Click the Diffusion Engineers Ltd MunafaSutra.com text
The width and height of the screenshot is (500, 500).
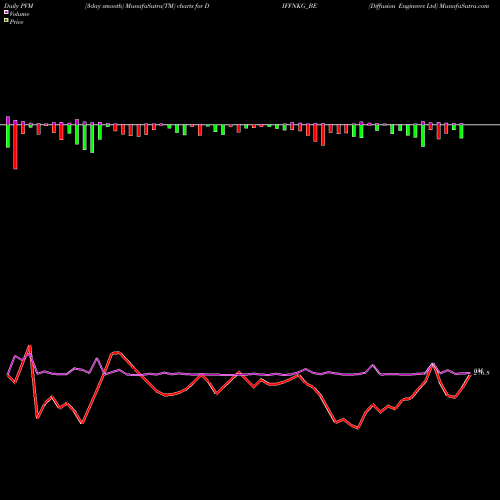click(x=429, y=6)
